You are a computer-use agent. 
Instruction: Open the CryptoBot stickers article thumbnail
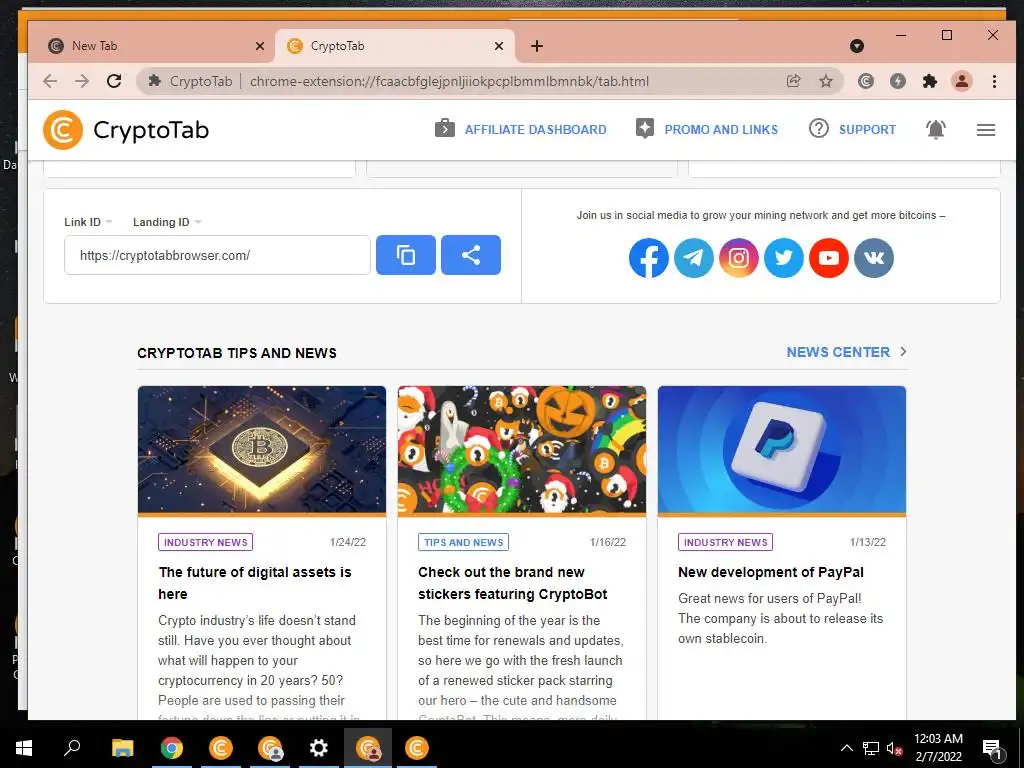click(522, 449)
